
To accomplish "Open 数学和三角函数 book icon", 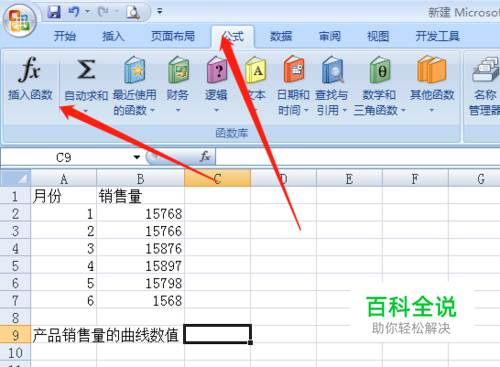I will [380, 70].
